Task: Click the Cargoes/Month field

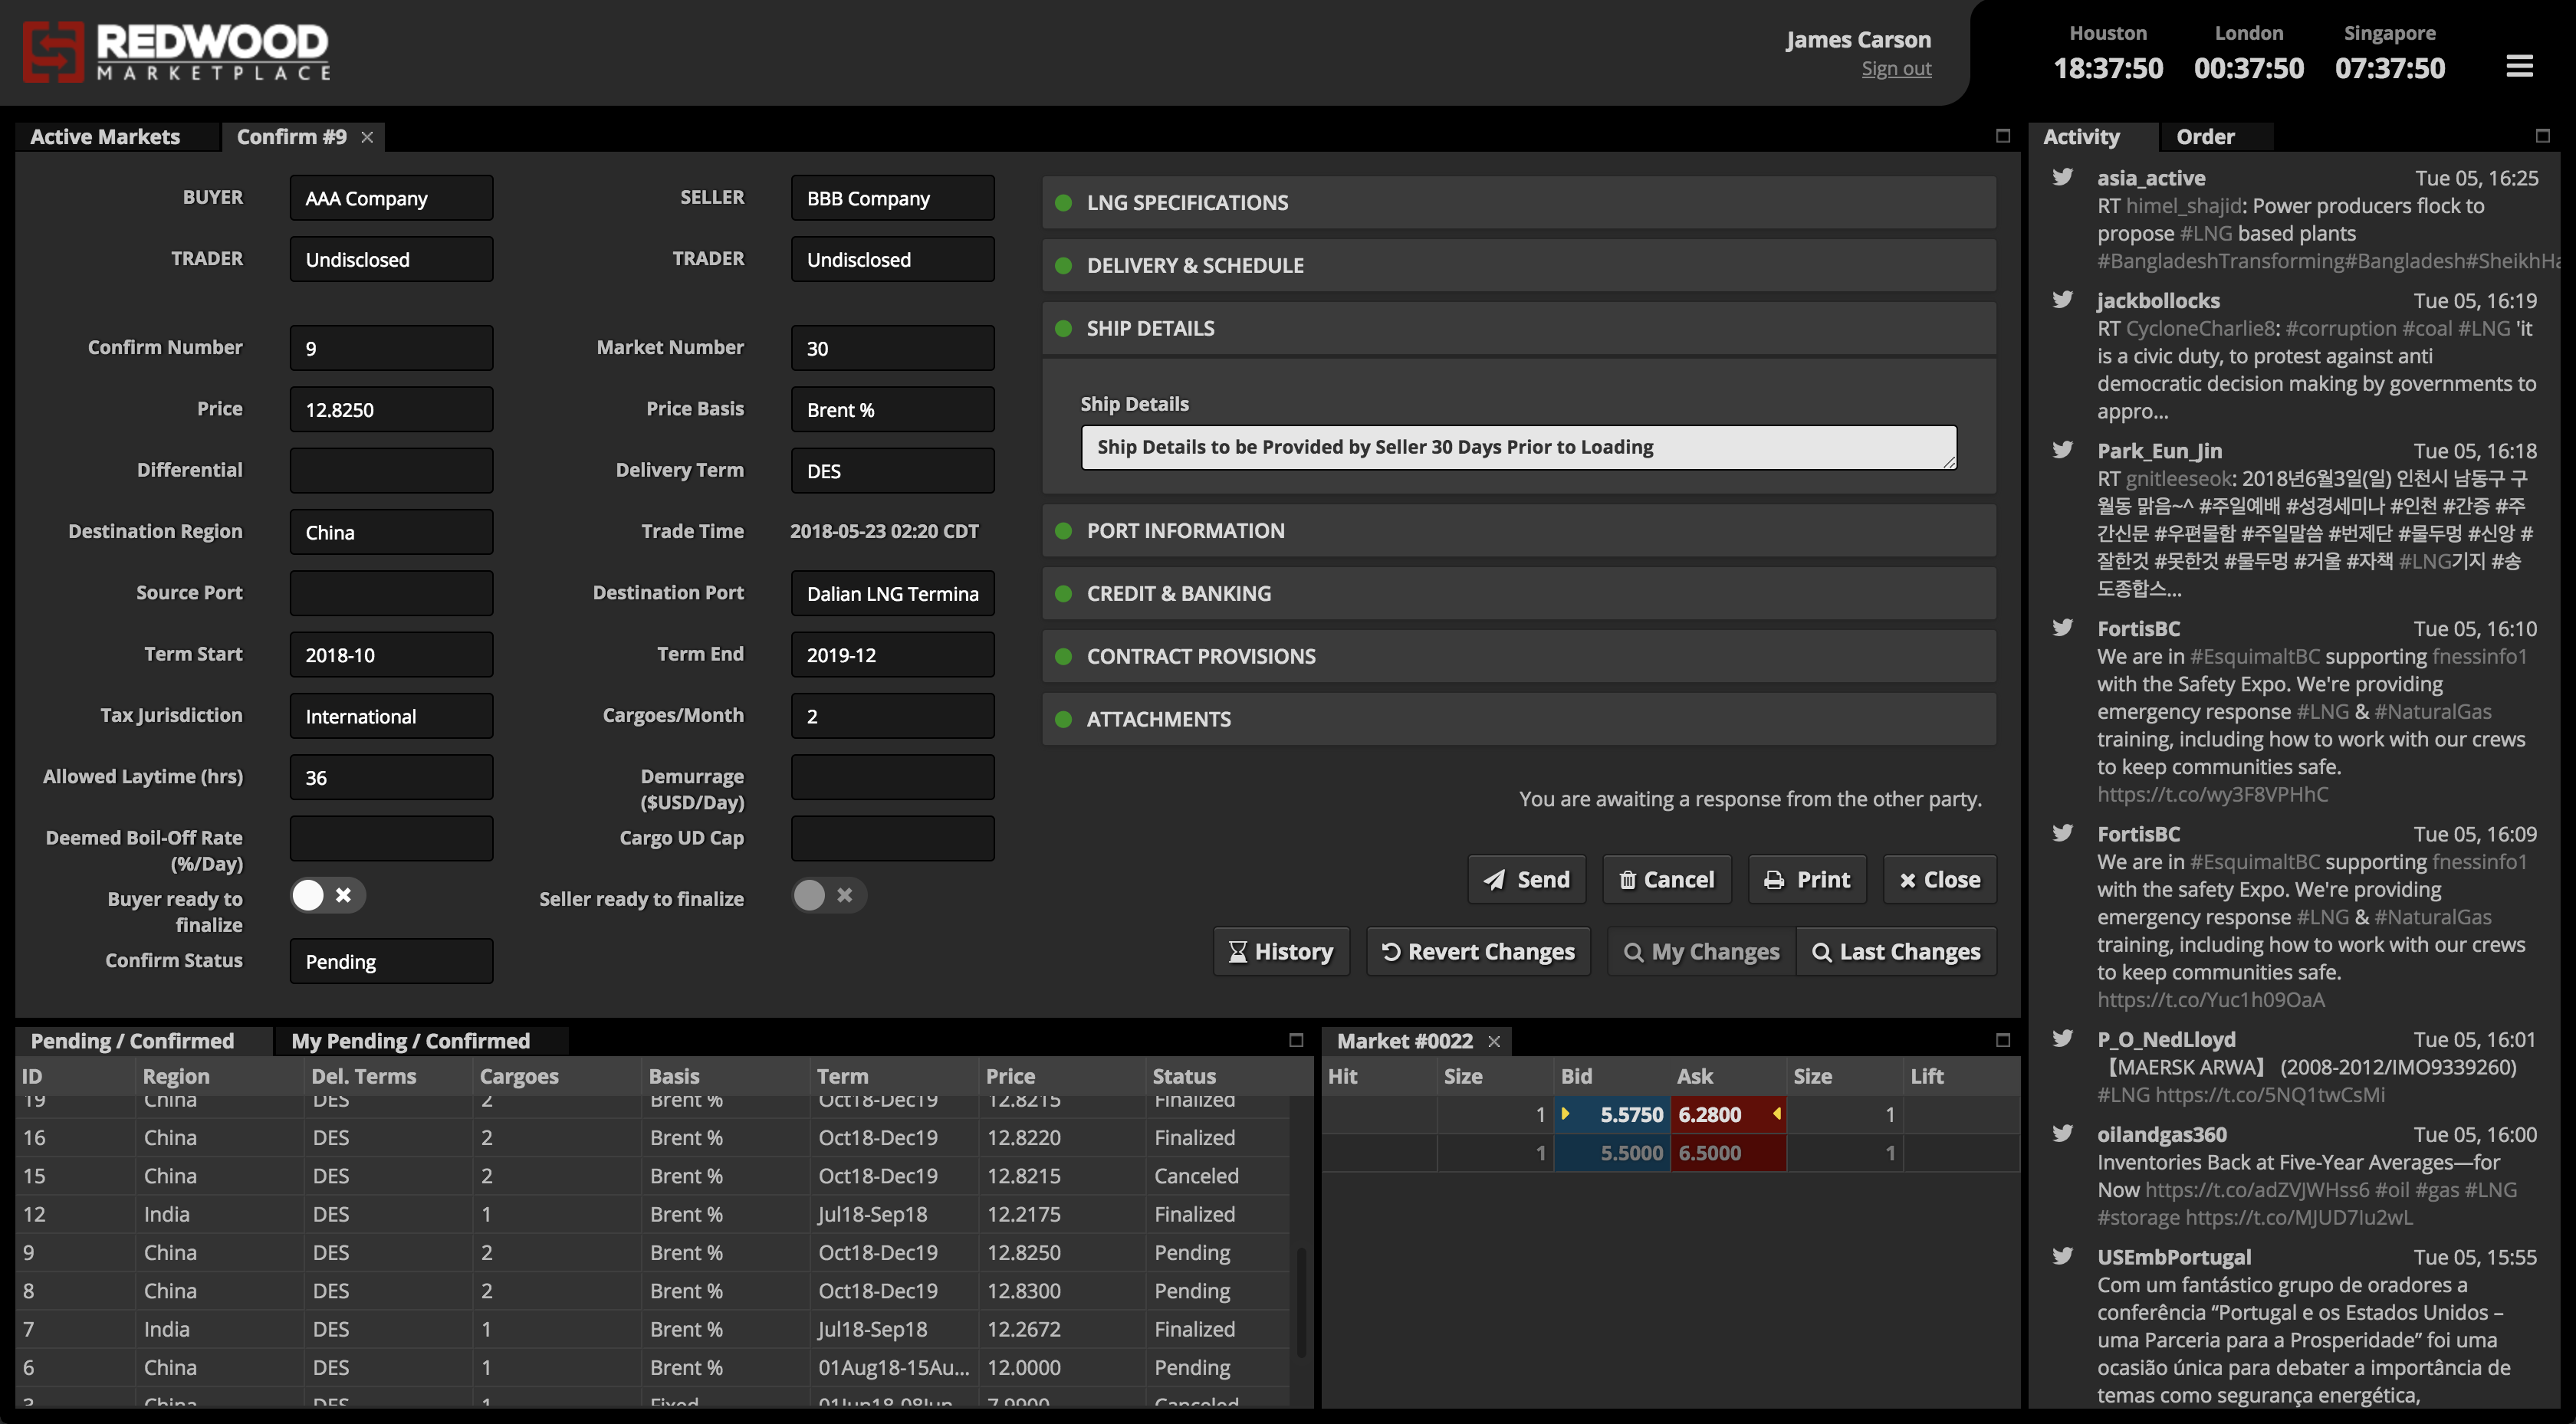Action: (x=892, y=716)
